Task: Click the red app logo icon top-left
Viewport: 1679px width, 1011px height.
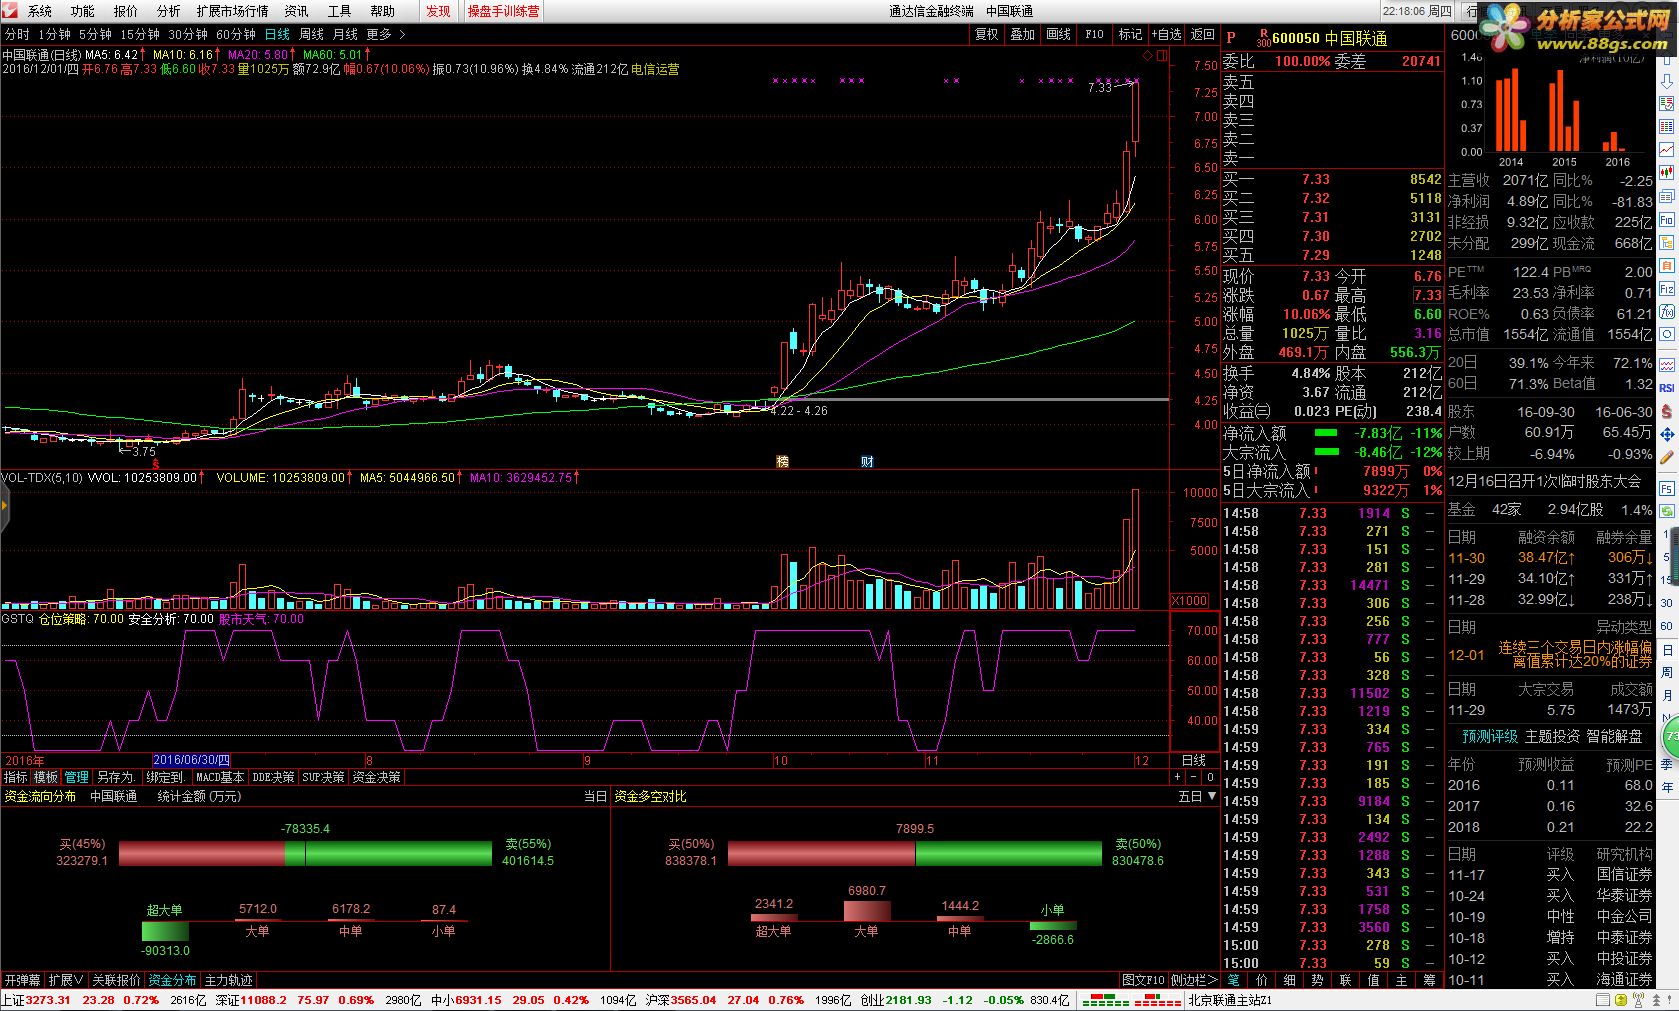Action: tap(10, 10)
